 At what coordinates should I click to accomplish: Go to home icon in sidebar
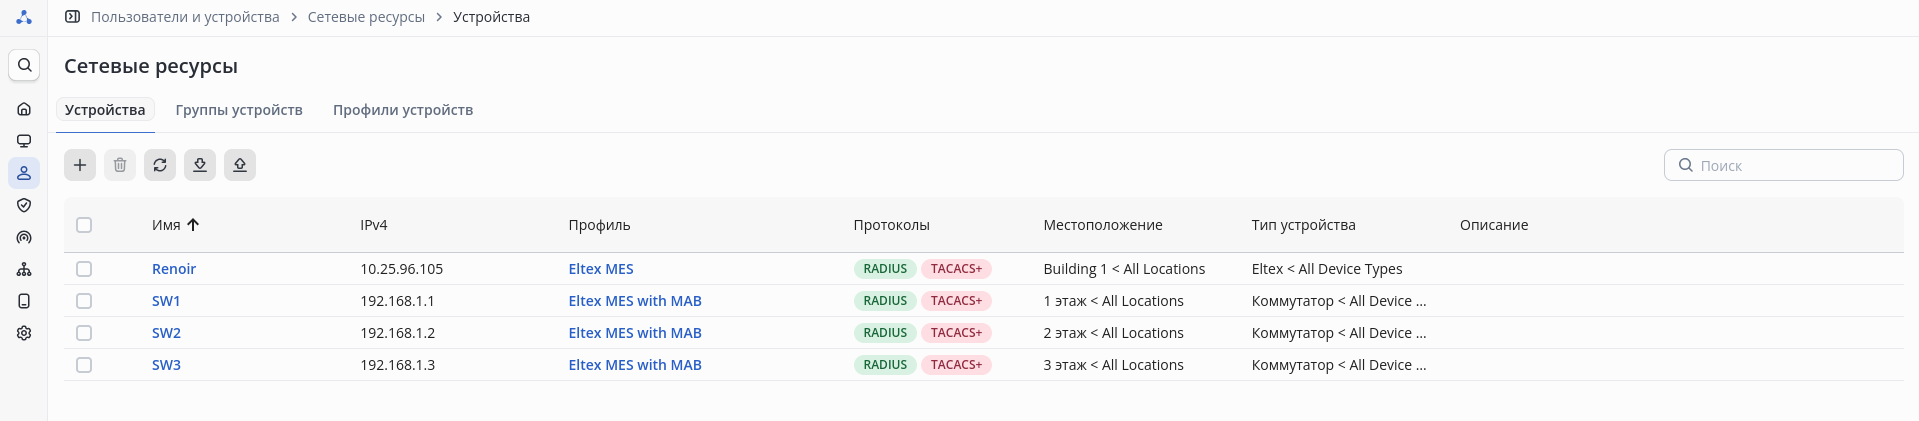pos(24,109)
